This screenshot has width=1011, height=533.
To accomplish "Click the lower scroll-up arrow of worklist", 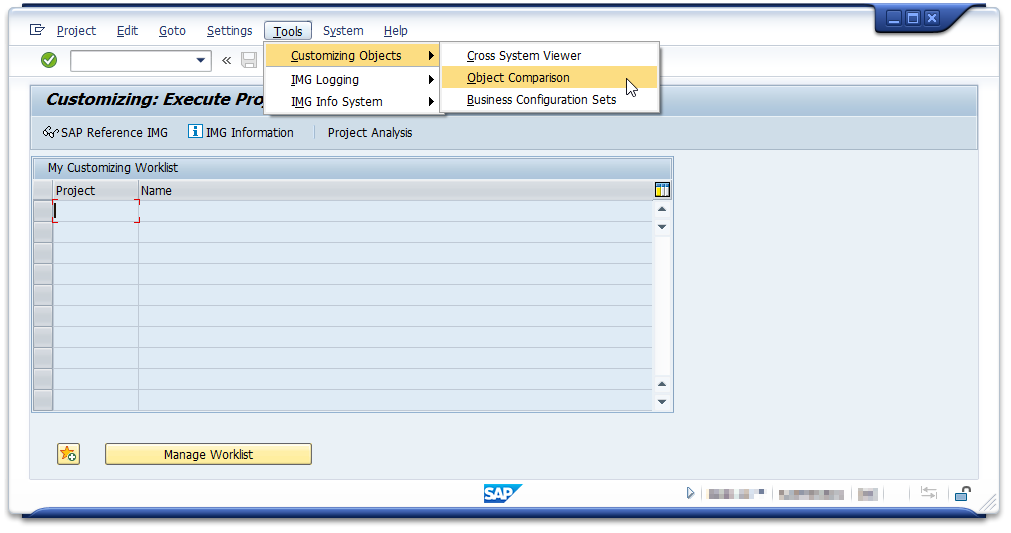I will pyautogui.click(x=662, y=384).
